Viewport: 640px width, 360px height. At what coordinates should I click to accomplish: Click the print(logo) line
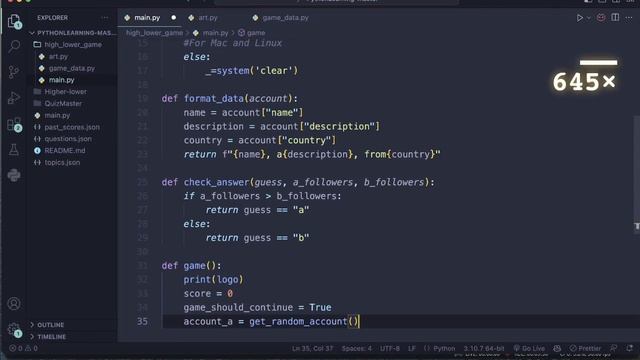213,280
